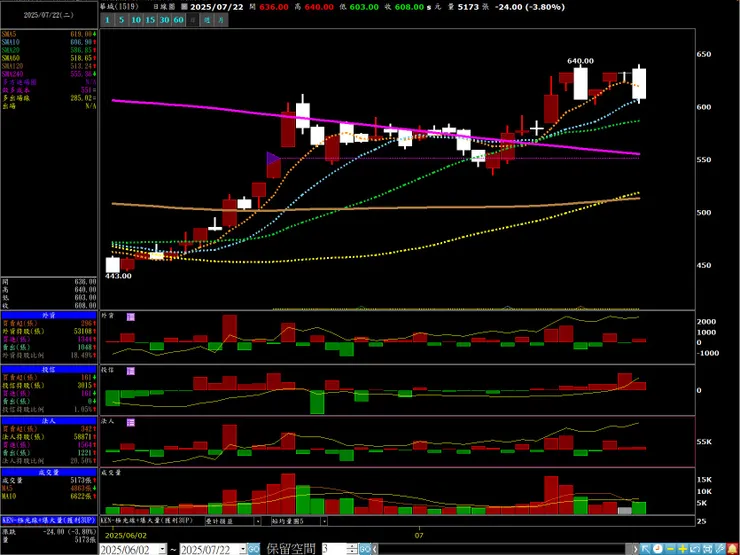Select the weekly (週) chart interval
The width and height of the screenshot is (740, 555).
coord(207,20)
